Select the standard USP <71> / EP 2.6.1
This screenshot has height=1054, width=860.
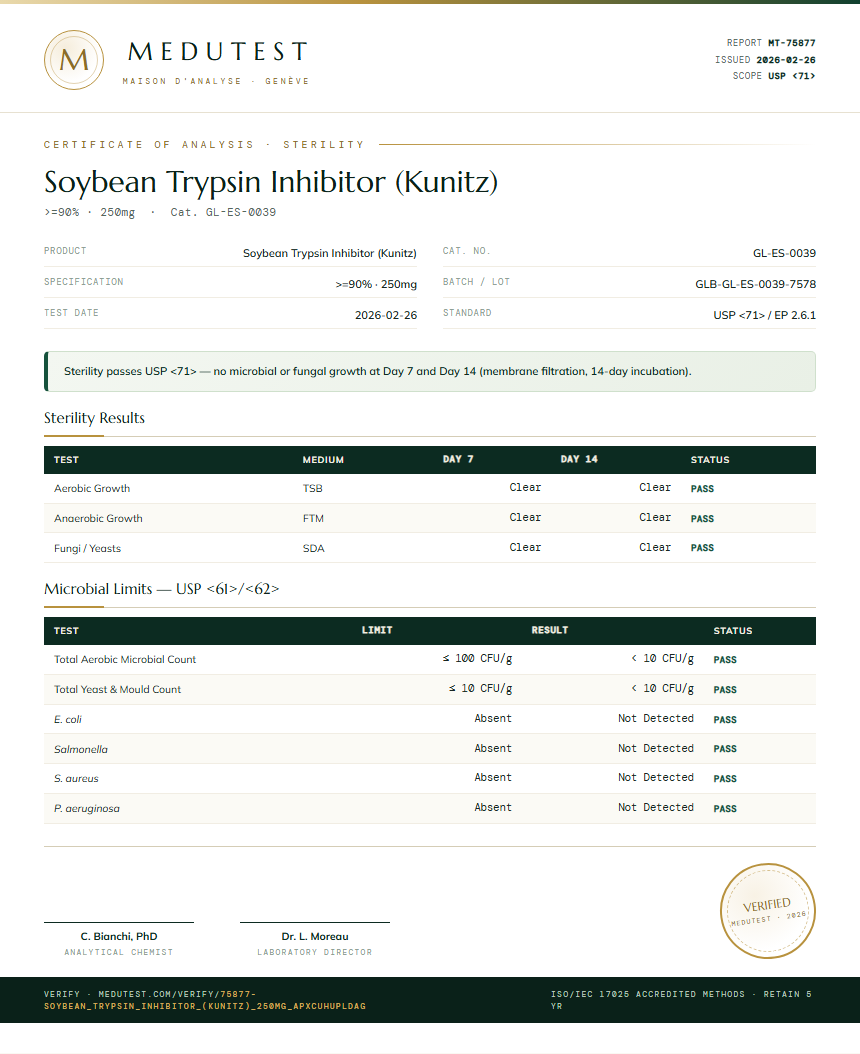pyautogui.click(x=765, y=315)
